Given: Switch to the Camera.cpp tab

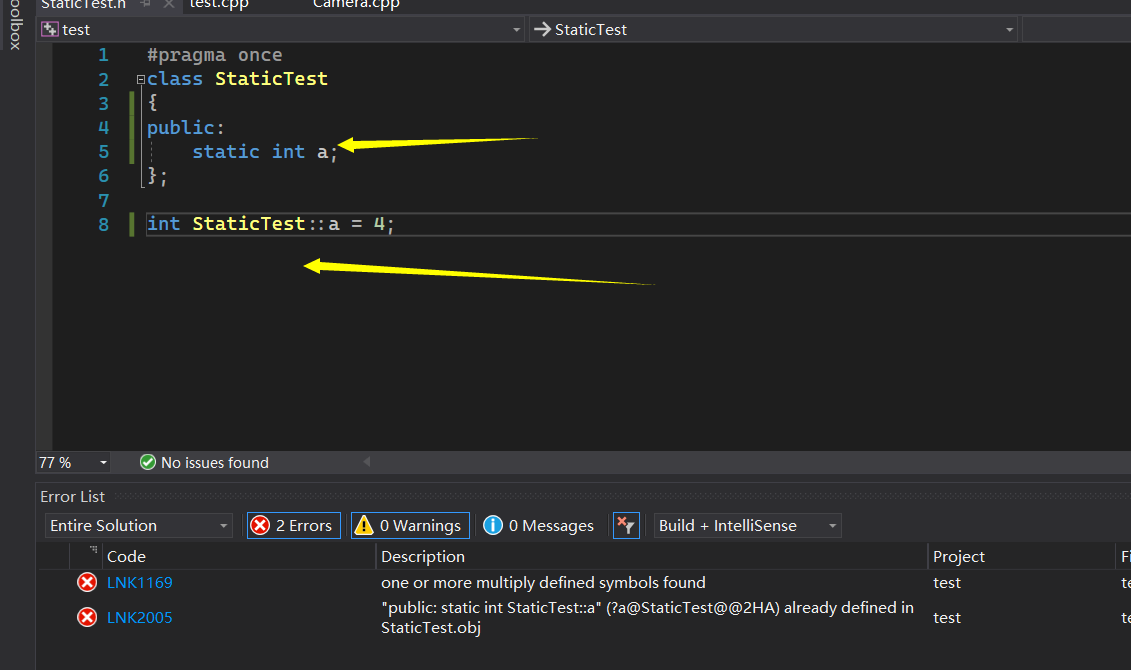Looking at the screenshot, I should point(356,4).
